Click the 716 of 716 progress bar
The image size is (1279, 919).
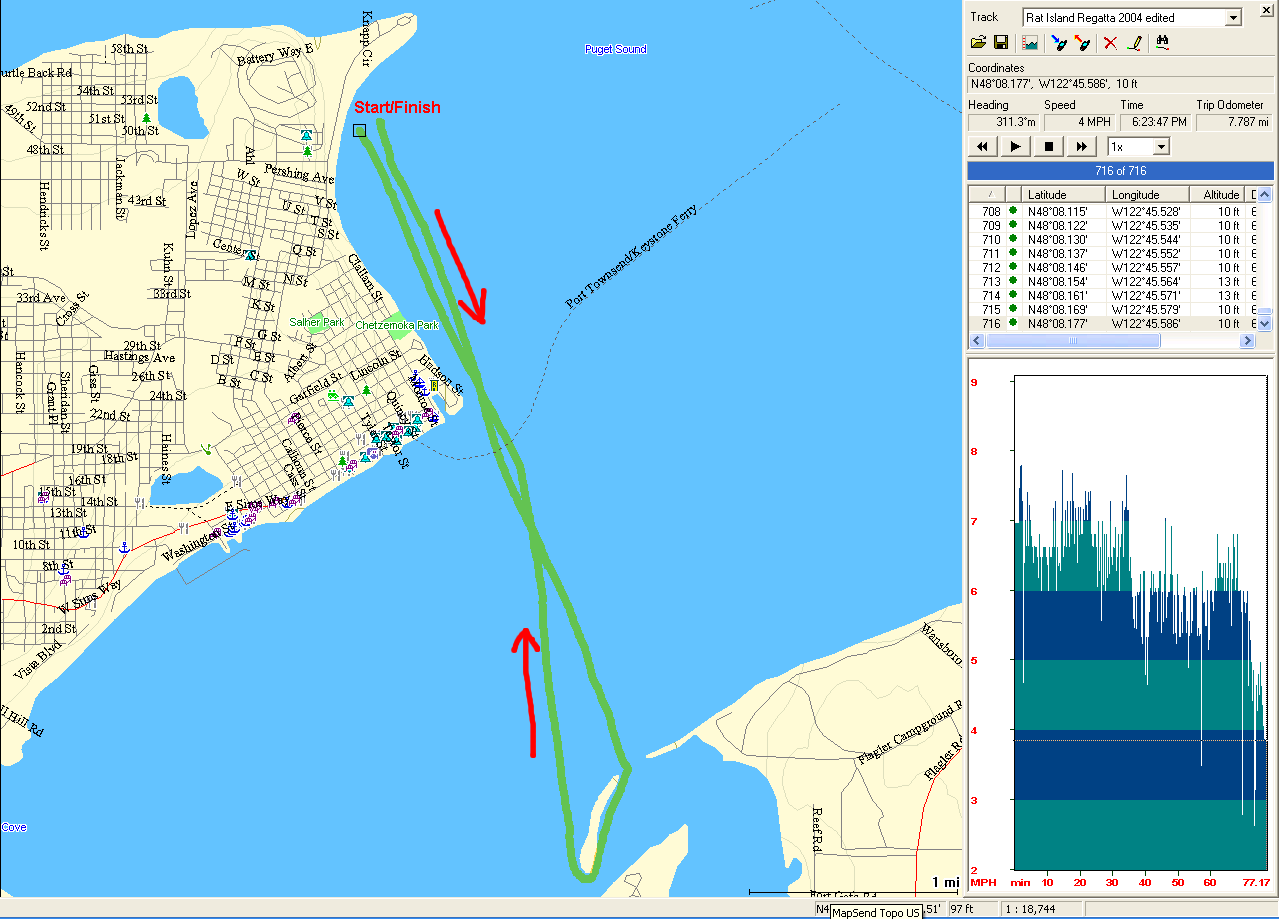[x=1120, y=171]
